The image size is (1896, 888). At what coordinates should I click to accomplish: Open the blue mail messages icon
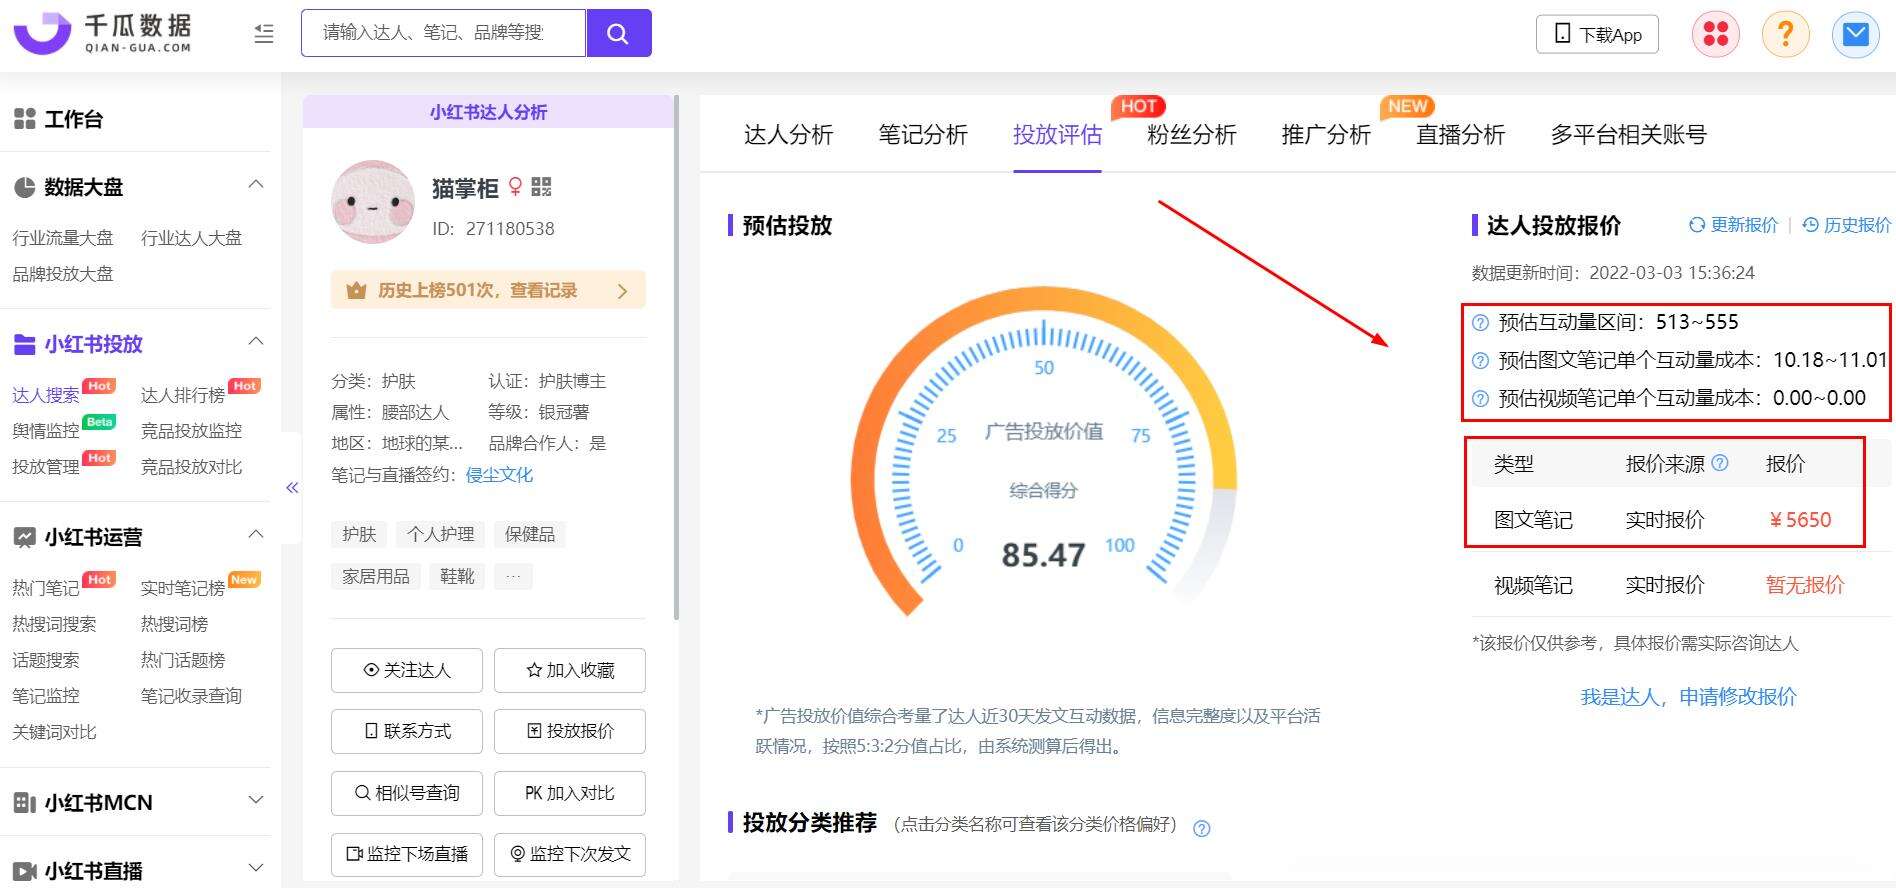pyautogui.click(x=1856, y=34)
